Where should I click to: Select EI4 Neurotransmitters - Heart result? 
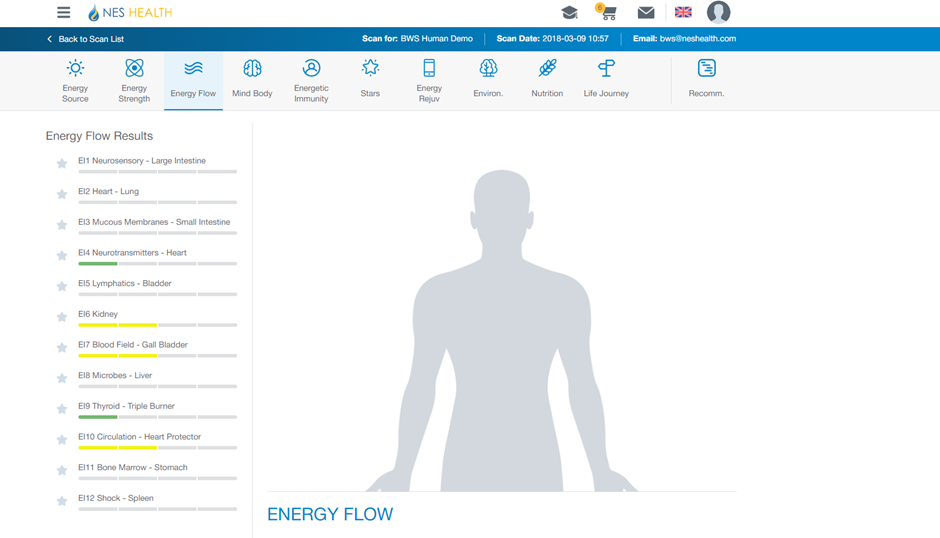pos(132,253)
